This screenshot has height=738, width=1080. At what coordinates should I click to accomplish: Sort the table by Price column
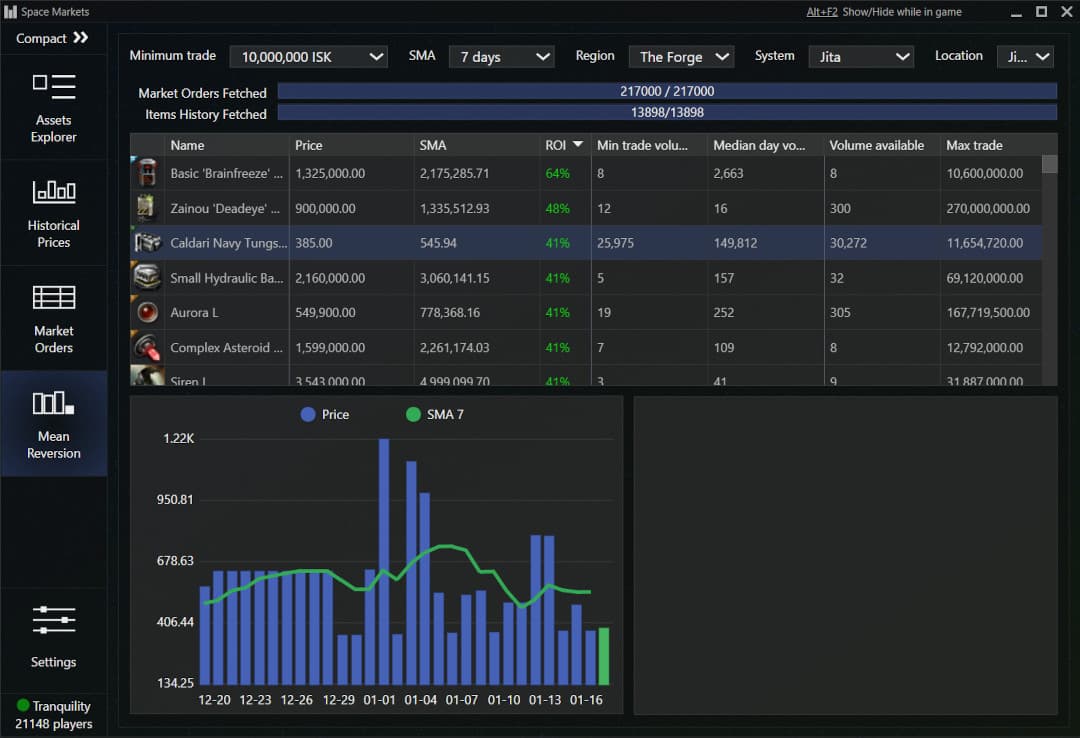click(x=309, y=145)
